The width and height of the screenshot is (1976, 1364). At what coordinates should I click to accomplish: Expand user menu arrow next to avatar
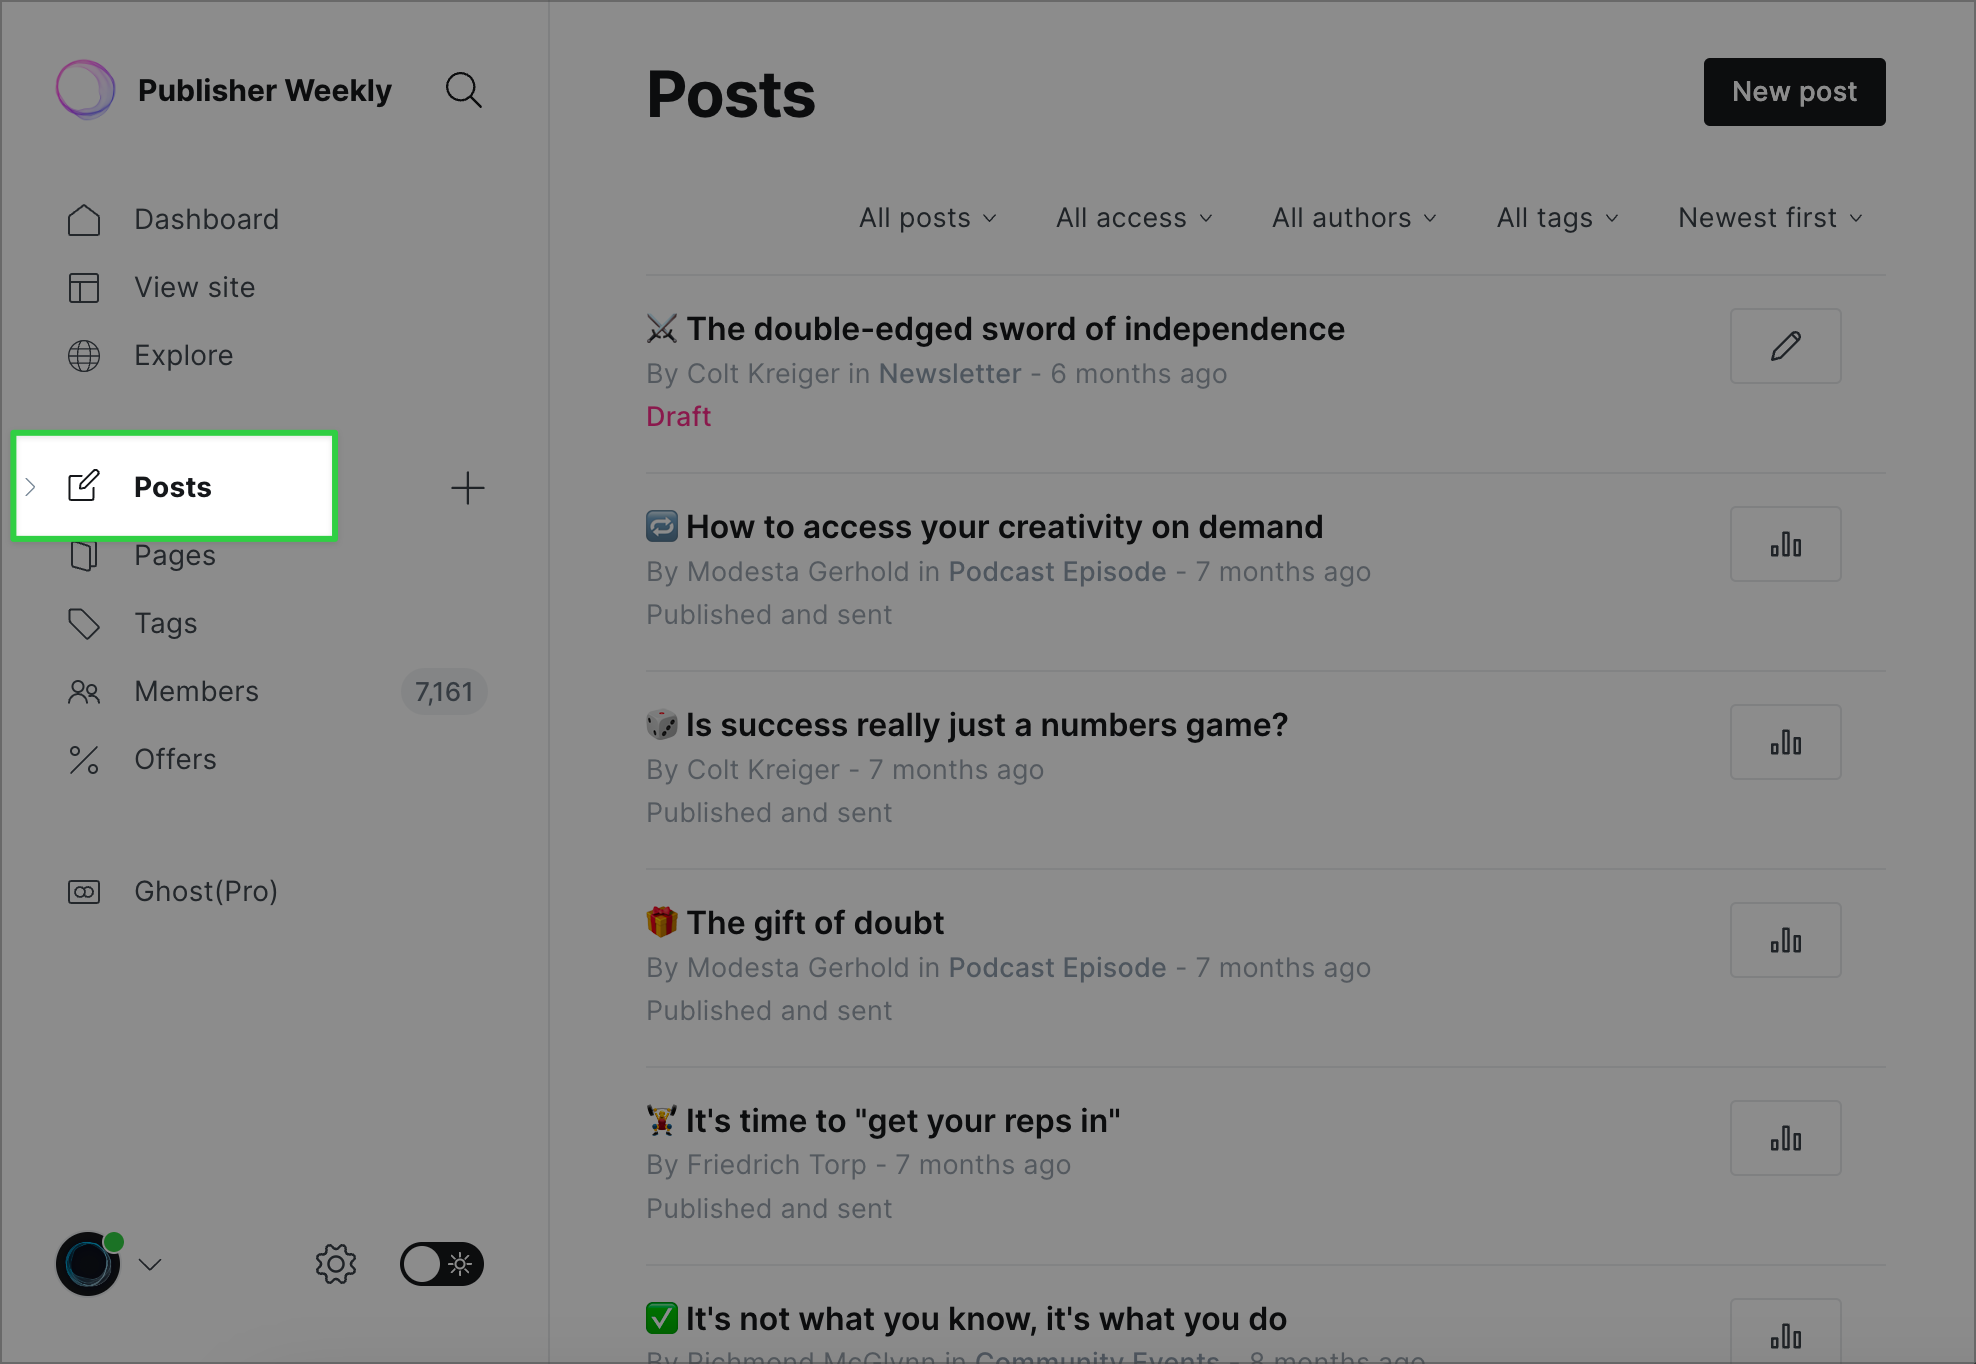click(x=150, y=1265)
